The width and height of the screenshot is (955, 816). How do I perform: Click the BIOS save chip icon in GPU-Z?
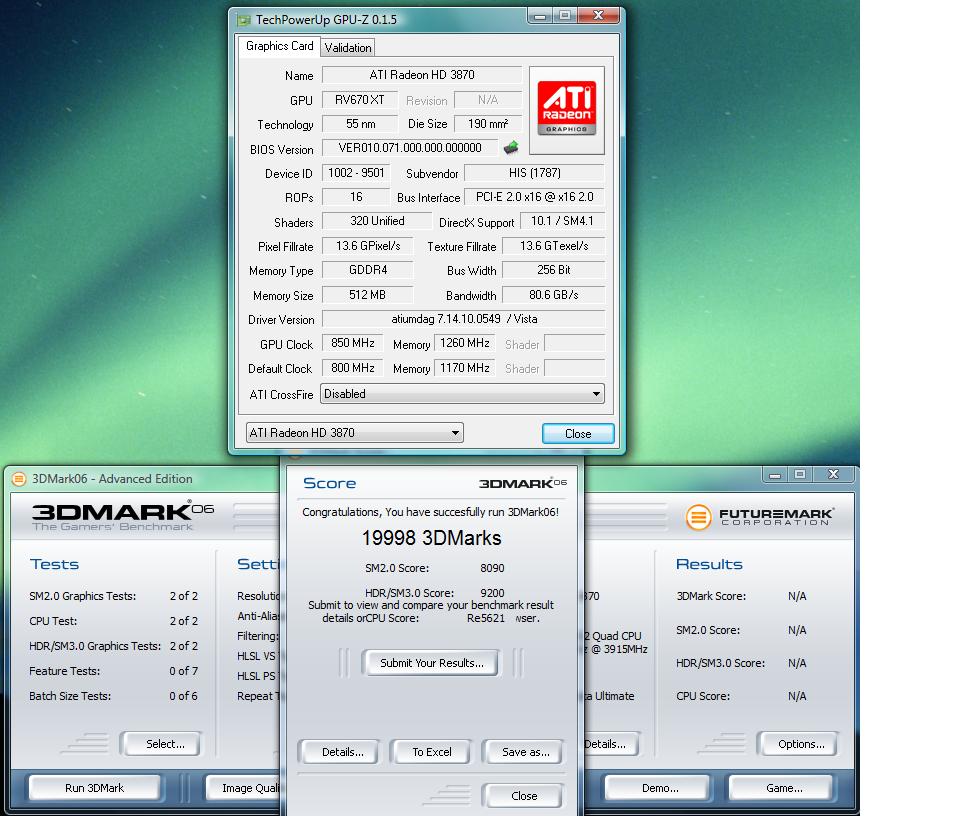pos(511,147)
